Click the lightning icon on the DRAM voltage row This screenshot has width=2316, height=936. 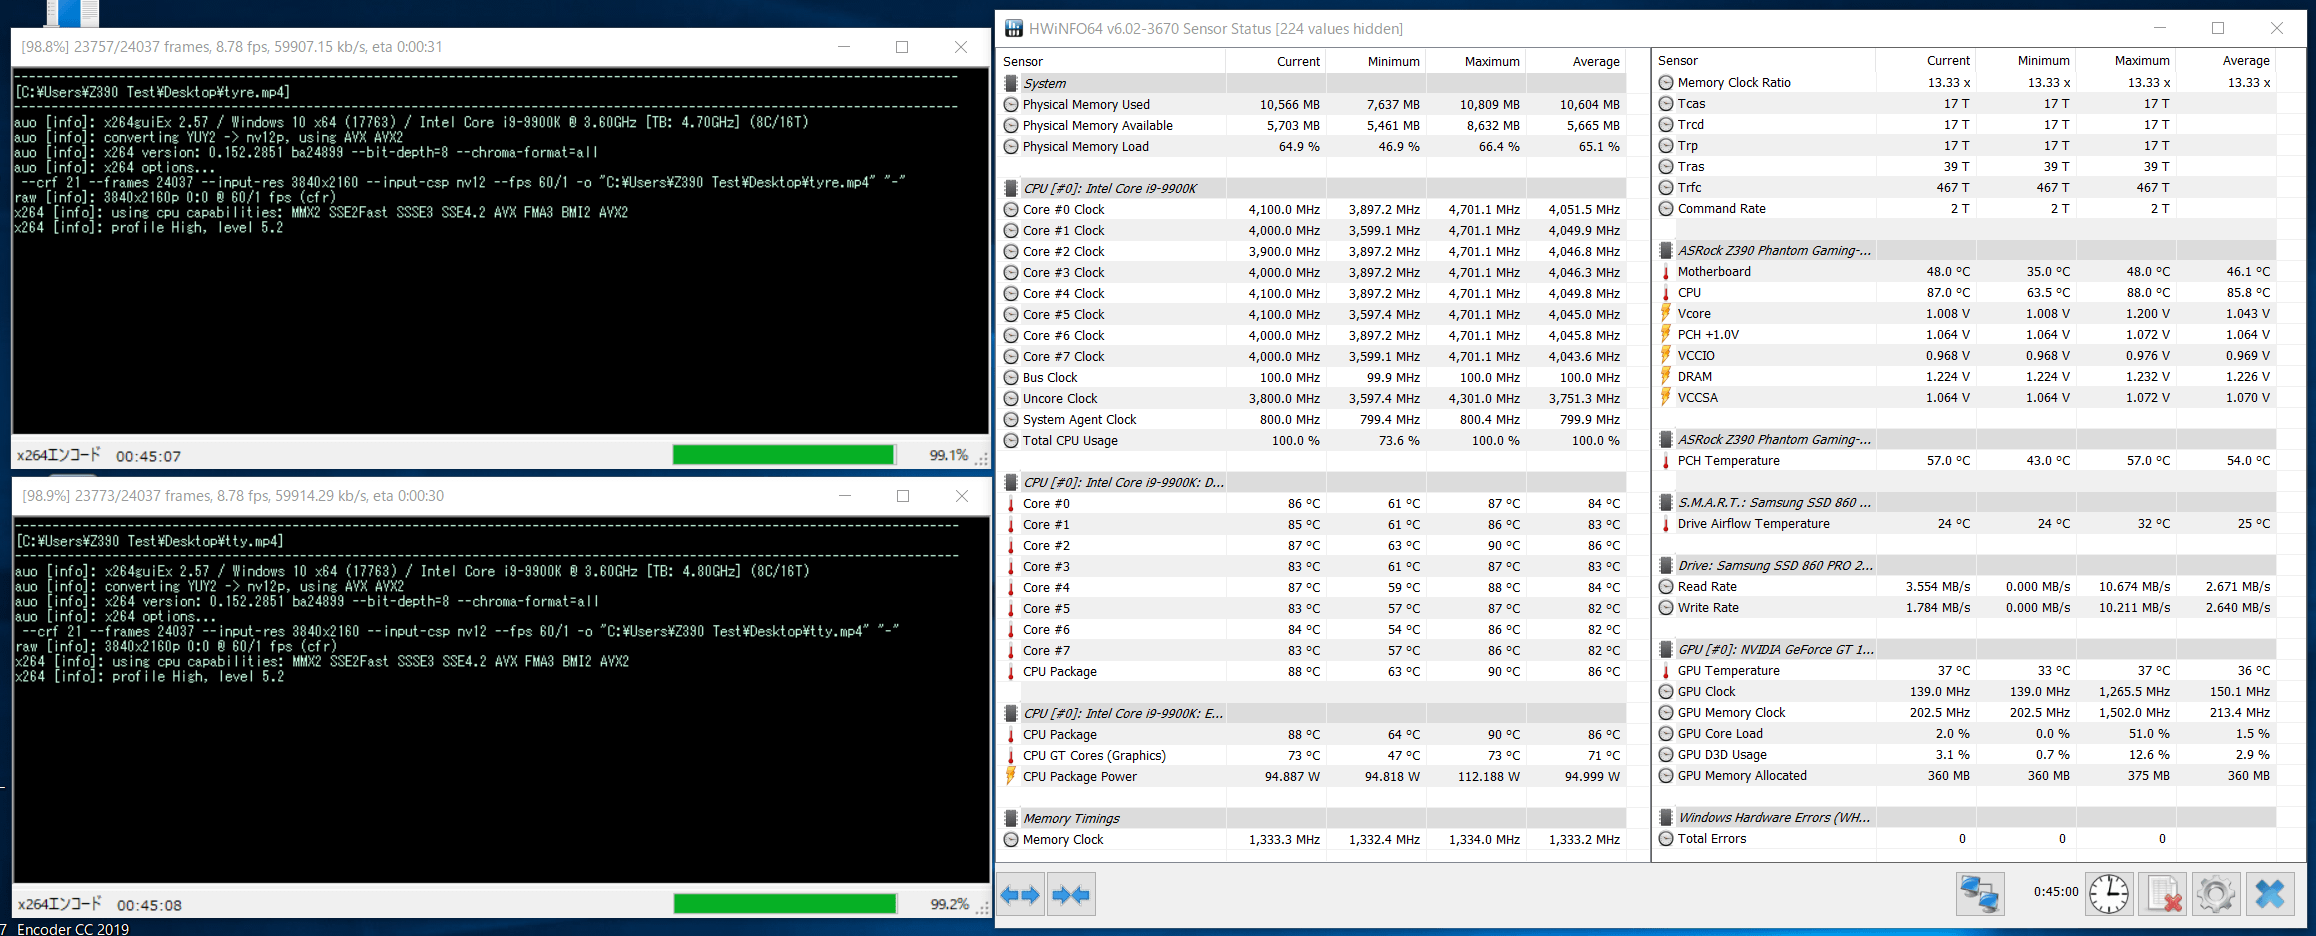pos(1666,376)
